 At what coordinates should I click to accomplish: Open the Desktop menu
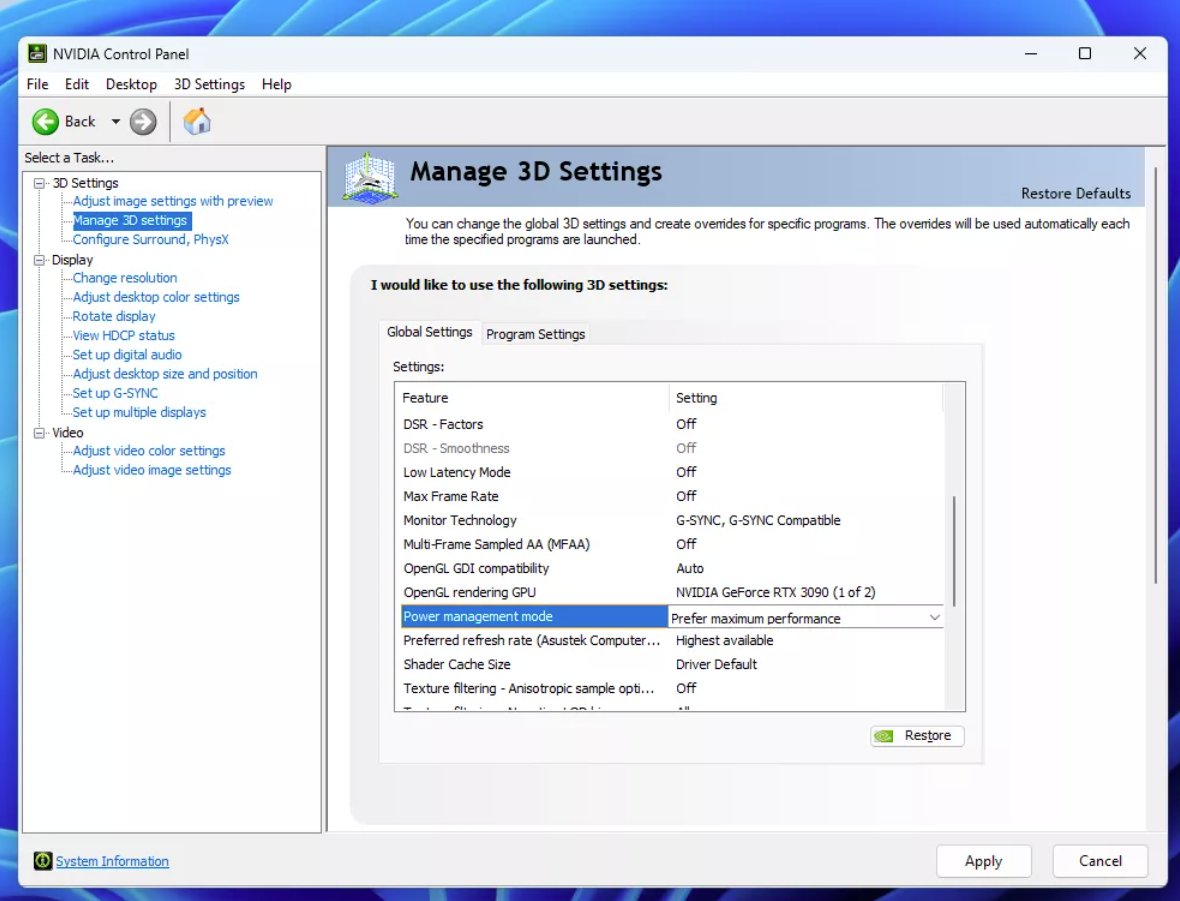coord(131,84)
